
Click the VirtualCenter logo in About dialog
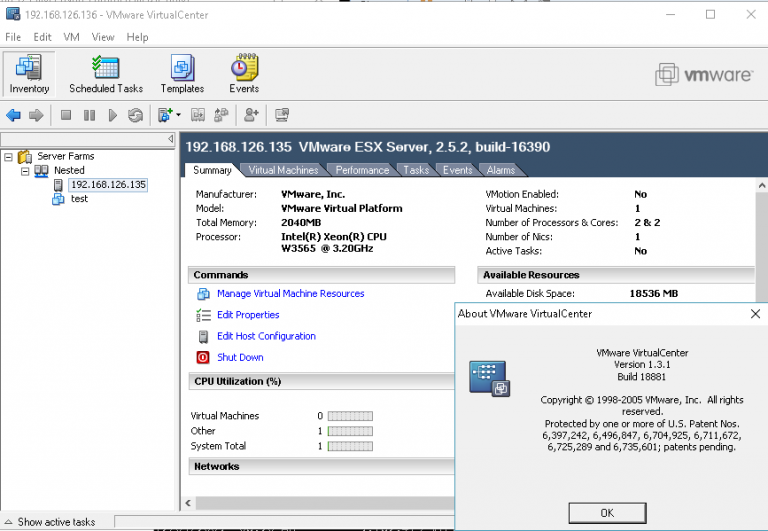(490, 379)
